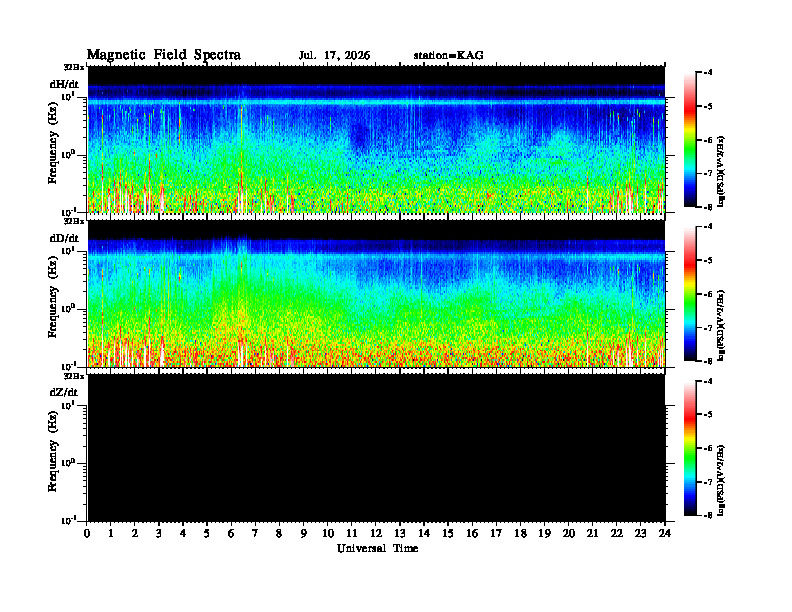Click the "Magnetic Field Spectra" title

point(164,55)
